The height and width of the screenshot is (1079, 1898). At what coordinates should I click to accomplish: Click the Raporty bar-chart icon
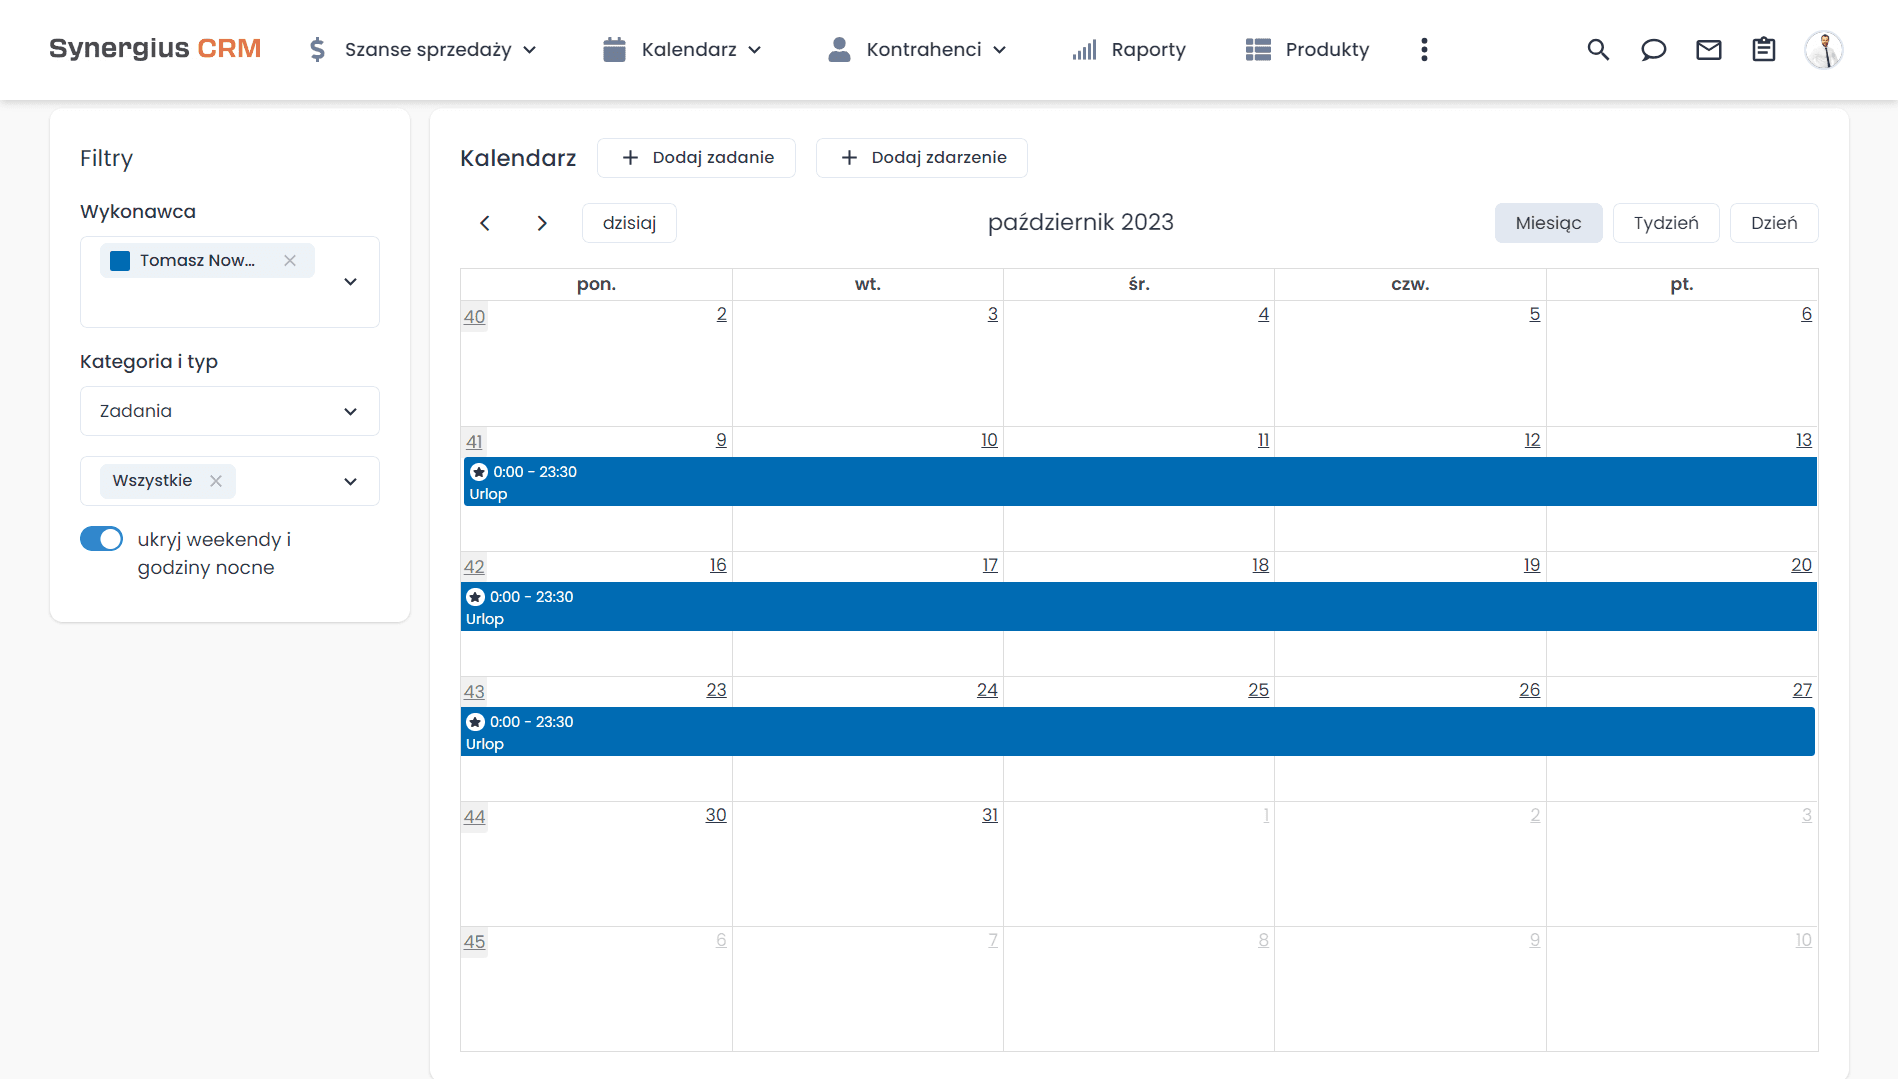[x=1084, y=49]
